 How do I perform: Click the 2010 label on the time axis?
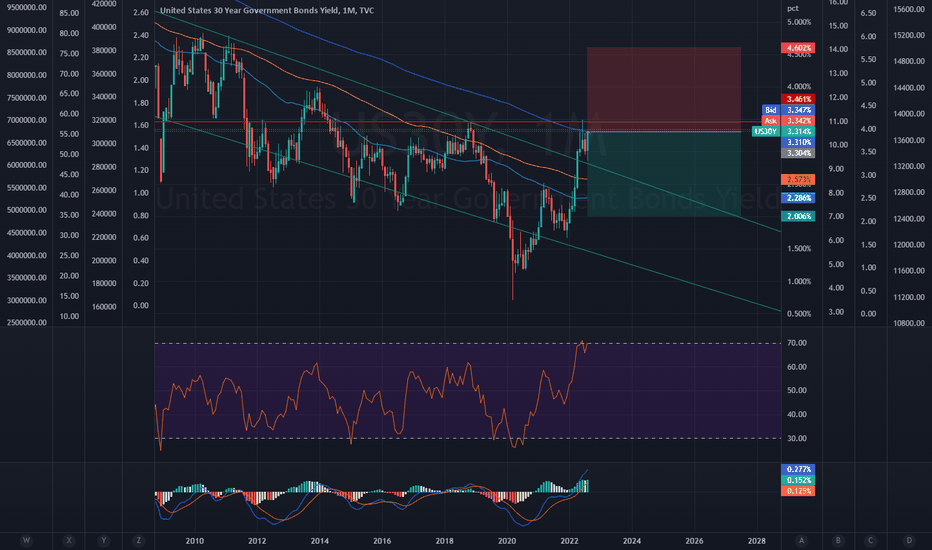tap(194, 540)
